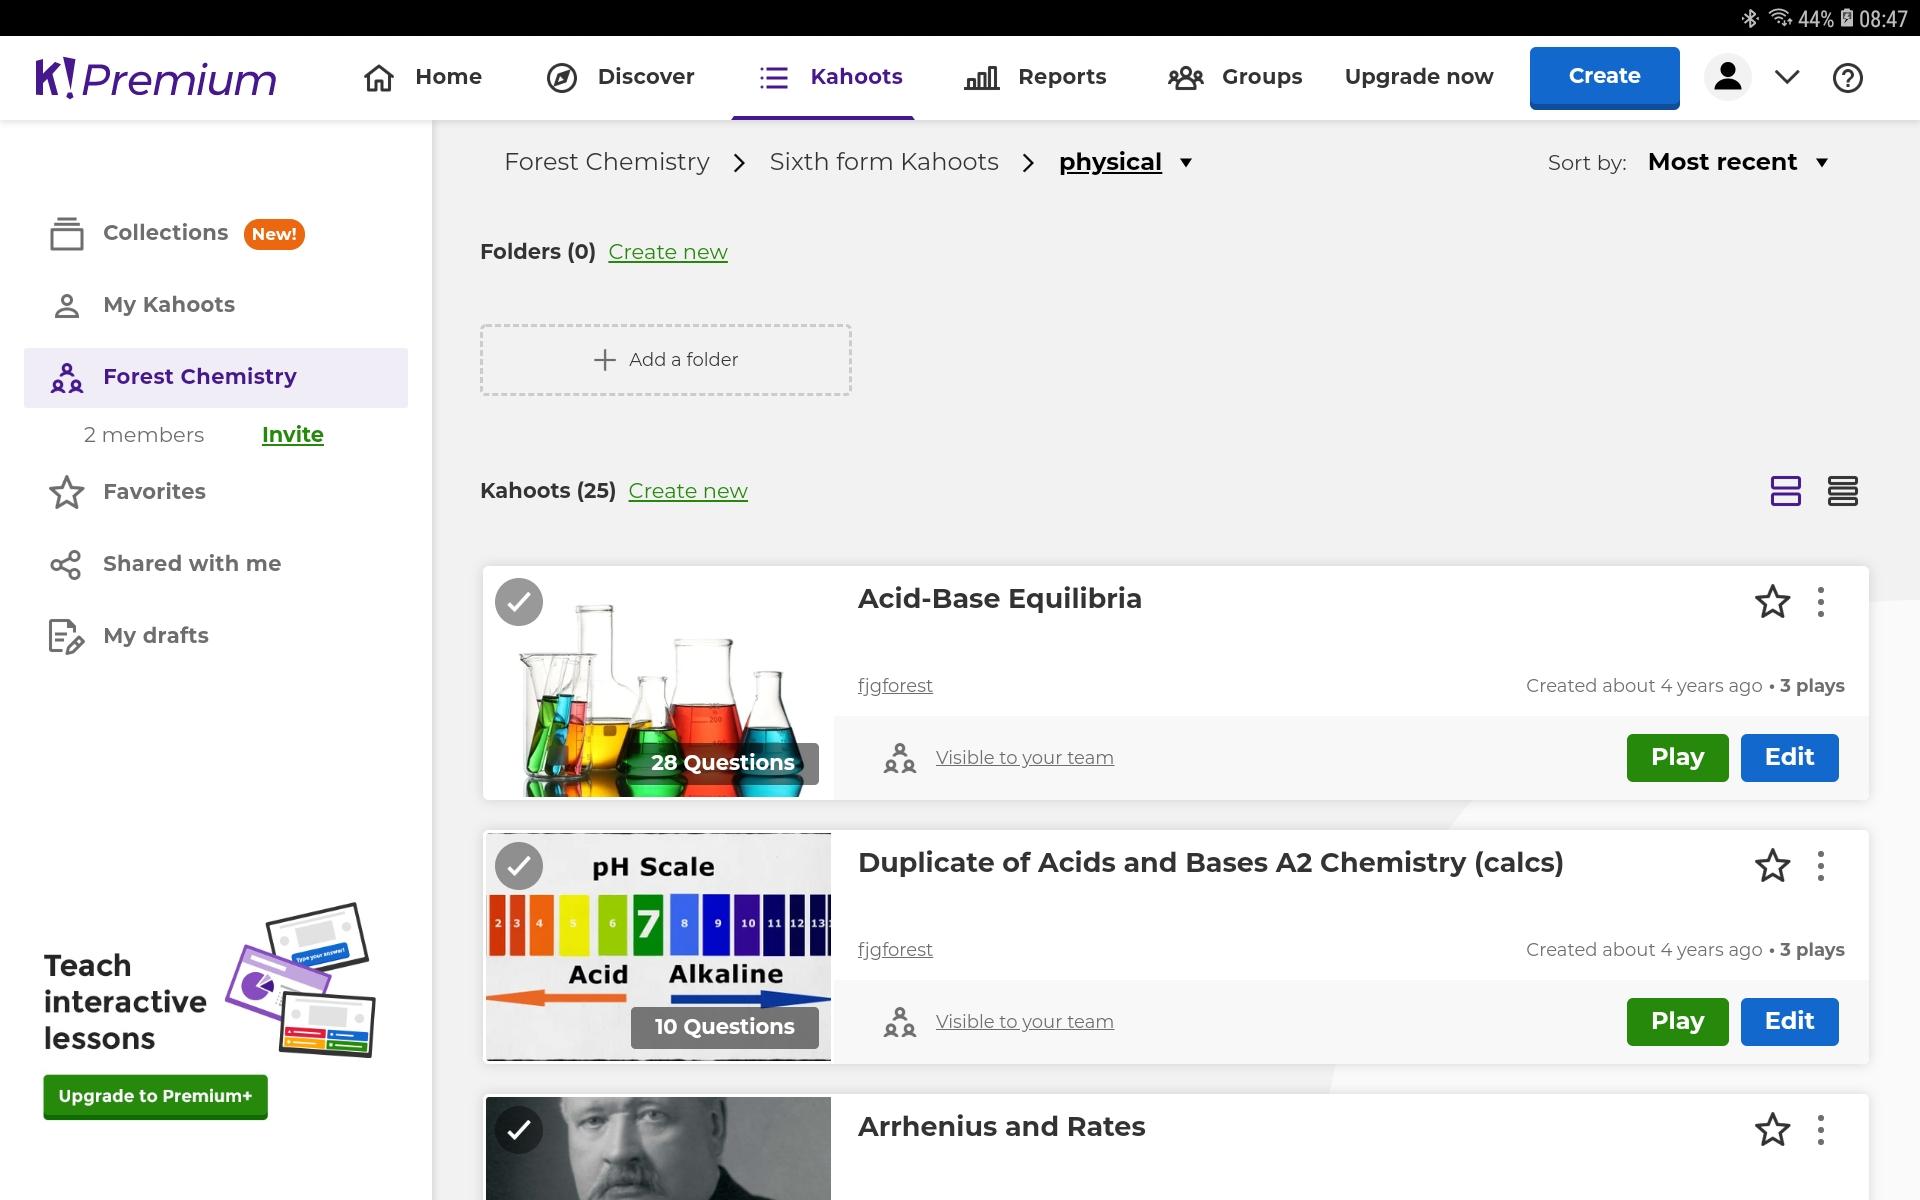Open the Most recent sort dropdown
The width and height of the screenshot is (1920, 1200).
(1738, 162)
